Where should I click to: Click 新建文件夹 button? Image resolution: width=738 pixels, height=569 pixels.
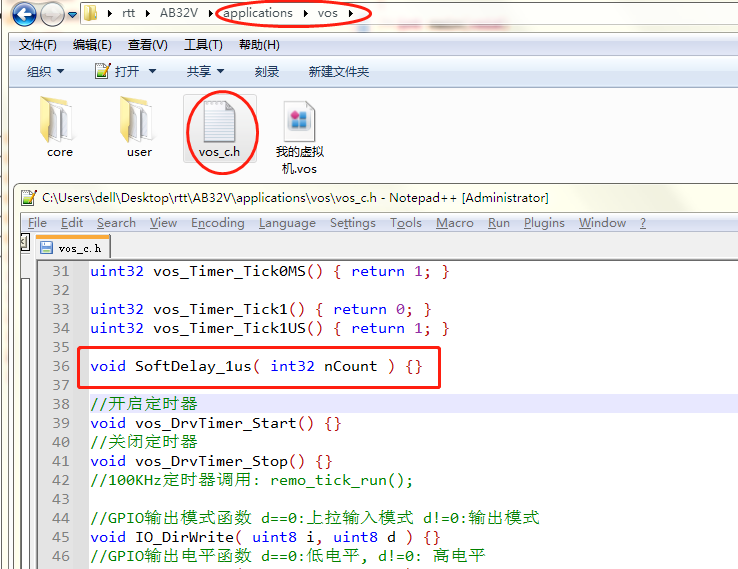tap(339, 72)
